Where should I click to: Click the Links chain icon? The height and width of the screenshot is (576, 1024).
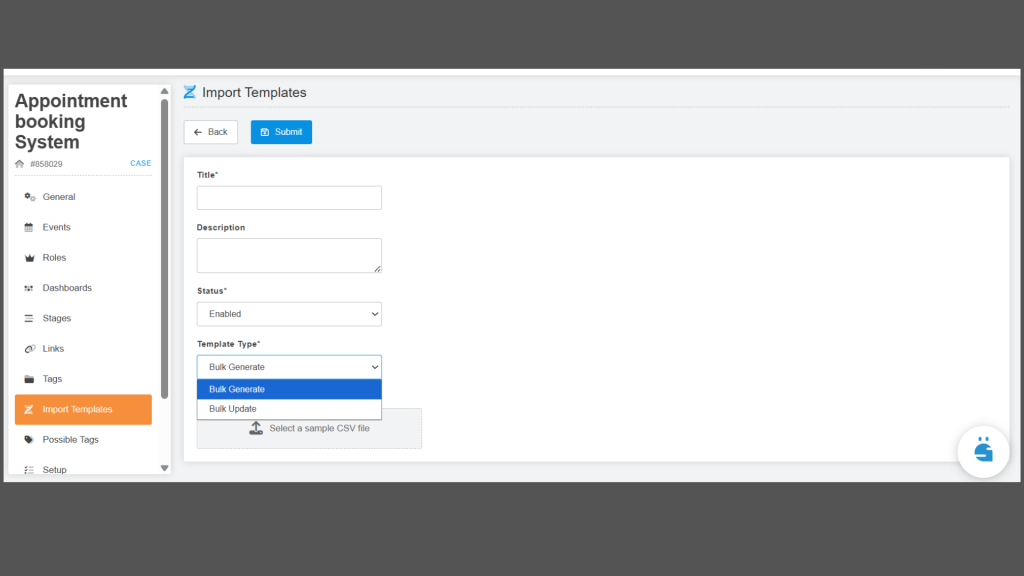(x=29, y=349)
